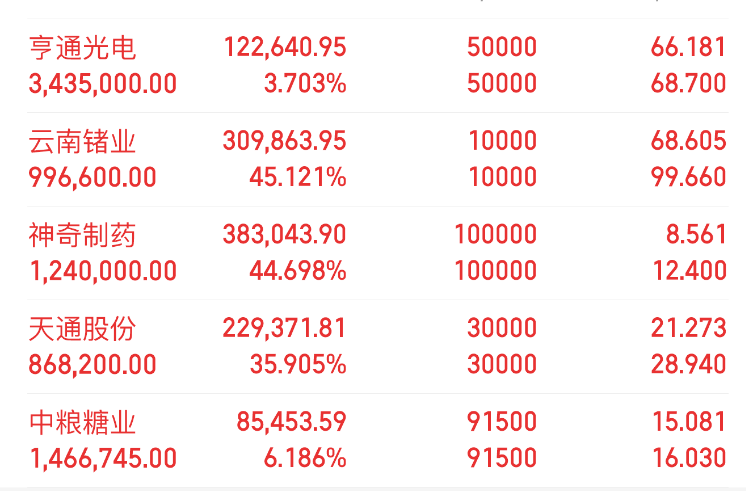Viewport: 746px width, 491px height.
Task: Tap profit percentage 44.698%
Action: (x=298, y=271)
